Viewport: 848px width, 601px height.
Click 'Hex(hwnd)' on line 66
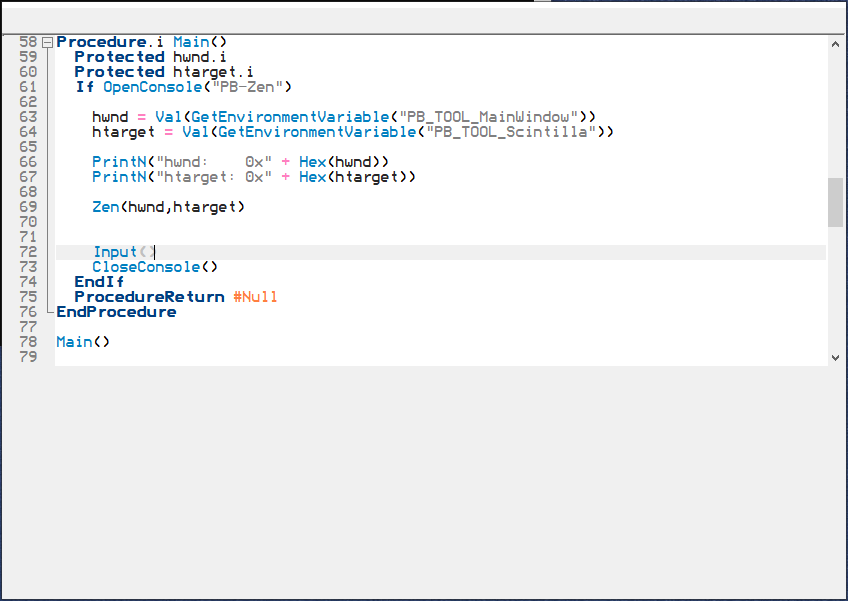click(344, 162)
